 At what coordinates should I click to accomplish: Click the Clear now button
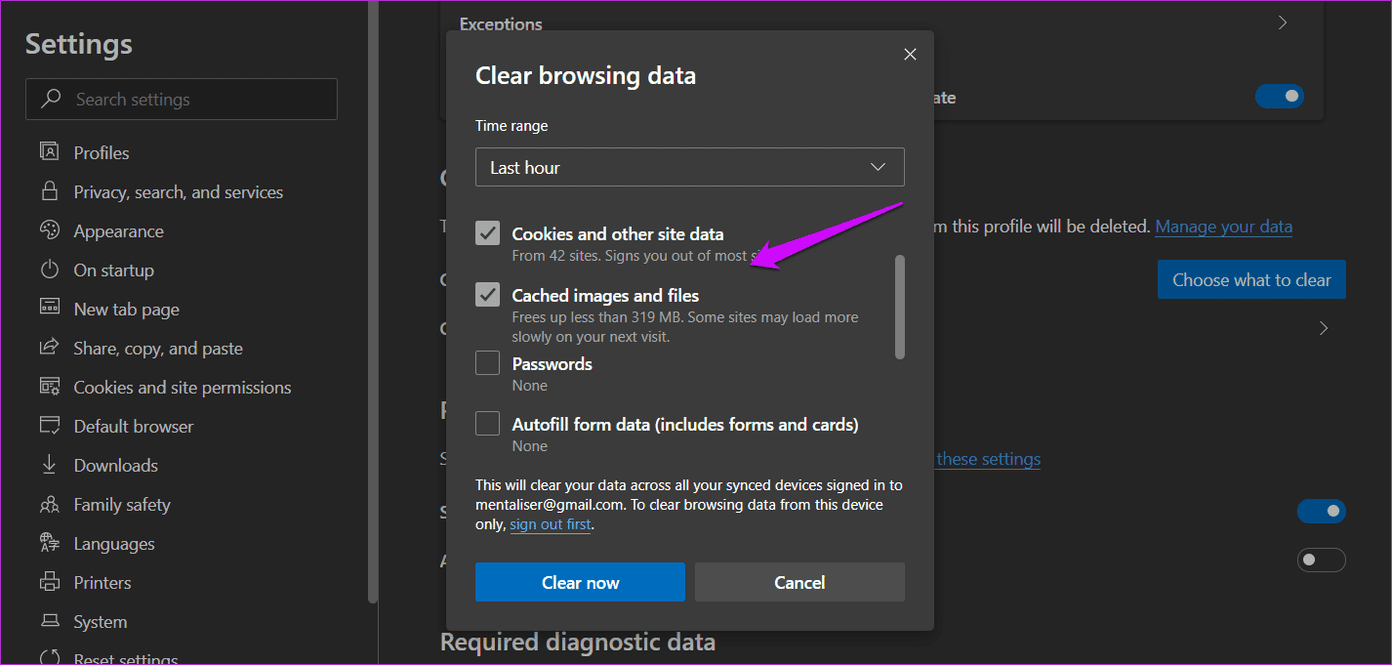(580, 582)
